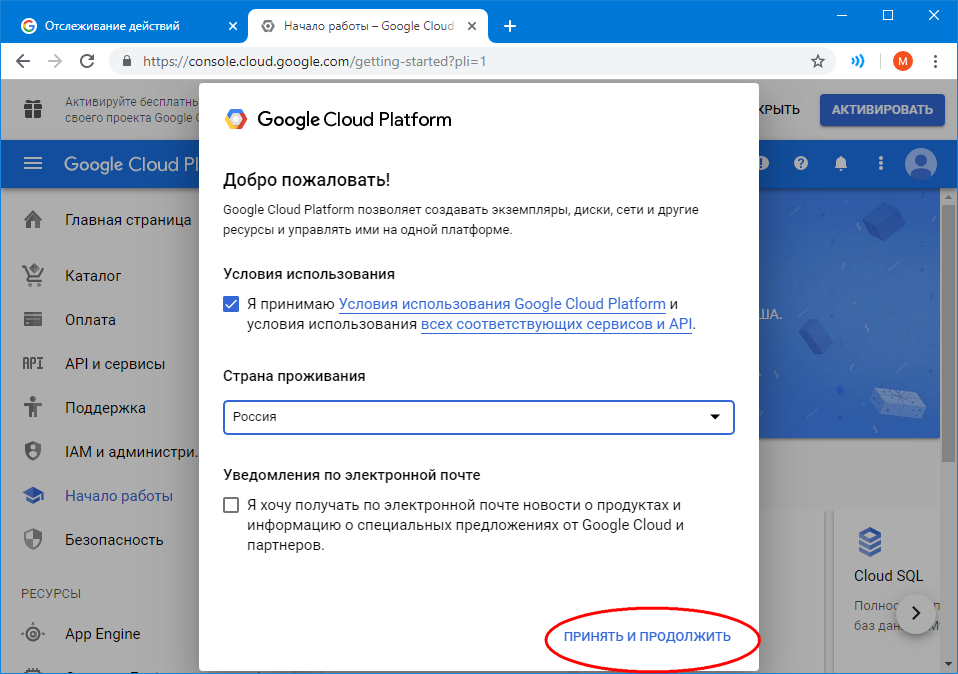
Task: Open a new browser tab
Action: tap(510, 26)
